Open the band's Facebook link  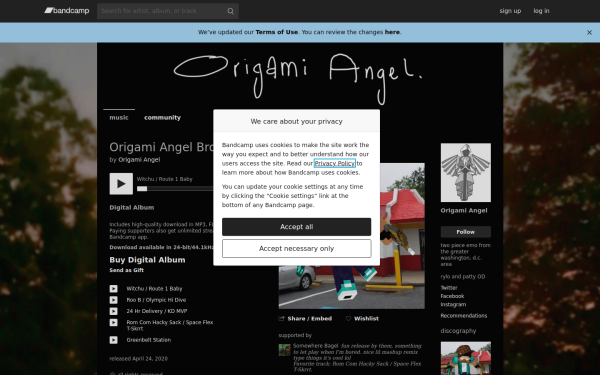pos(452,296)
